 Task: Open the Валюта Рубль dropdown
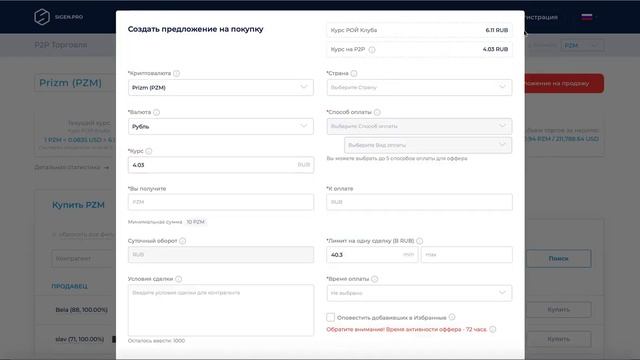click(221, 127)
